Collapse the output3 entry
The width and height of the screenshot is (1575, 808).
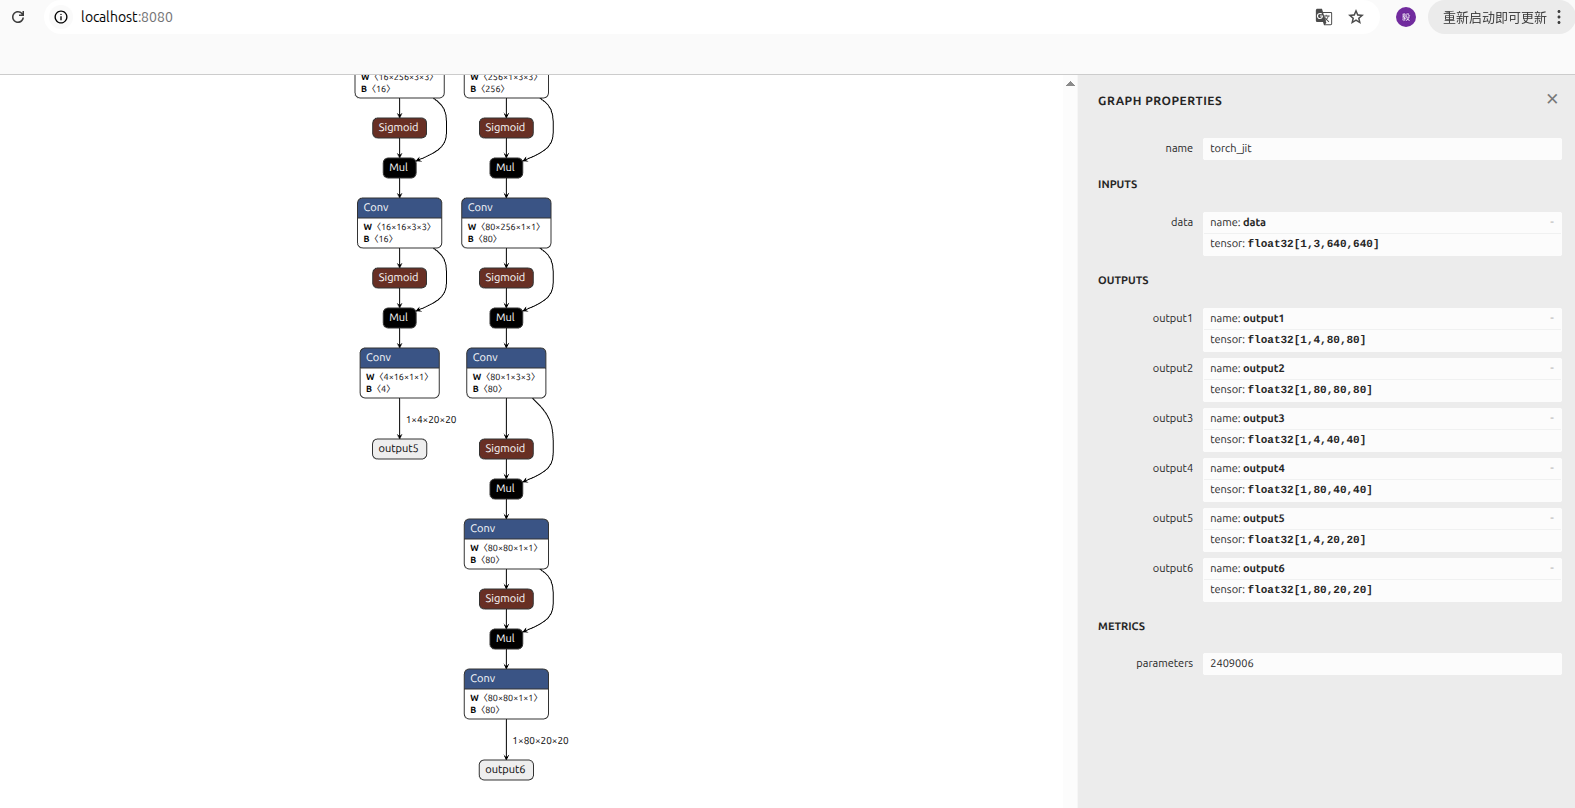point(1552,418)
